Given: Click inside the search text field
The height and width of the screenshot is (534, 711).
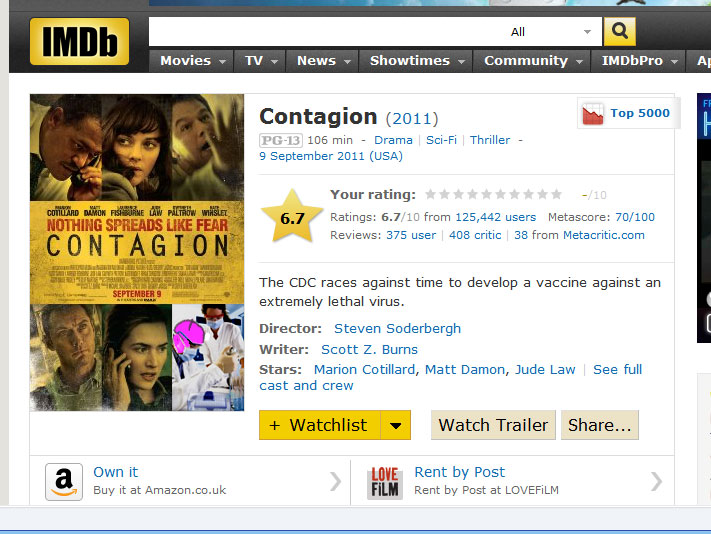Looking at the screenshot, I should click(x=324, y=32).
